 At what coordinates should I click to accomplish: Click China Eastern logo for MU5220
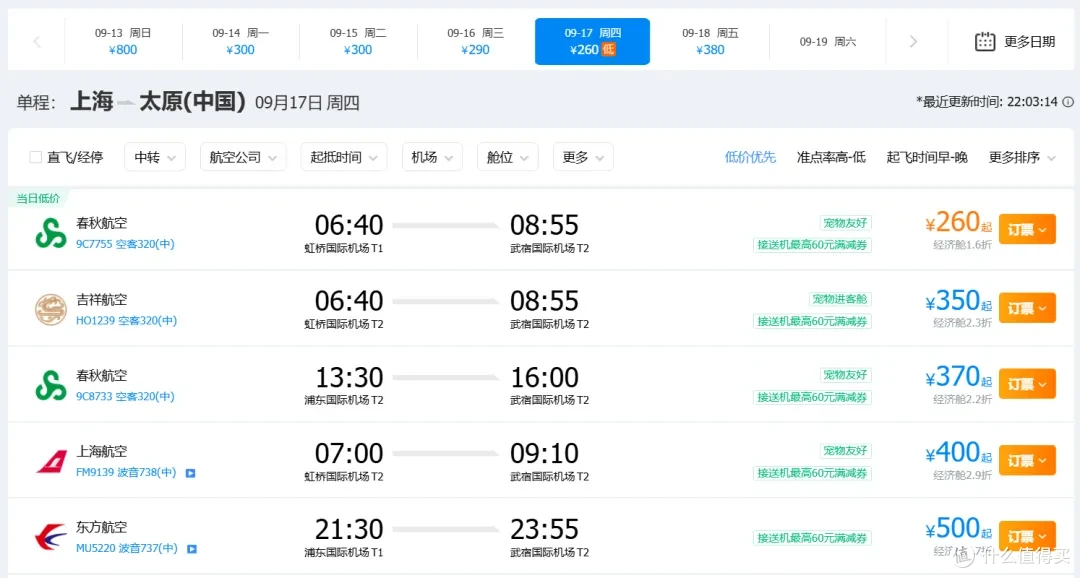51,537
